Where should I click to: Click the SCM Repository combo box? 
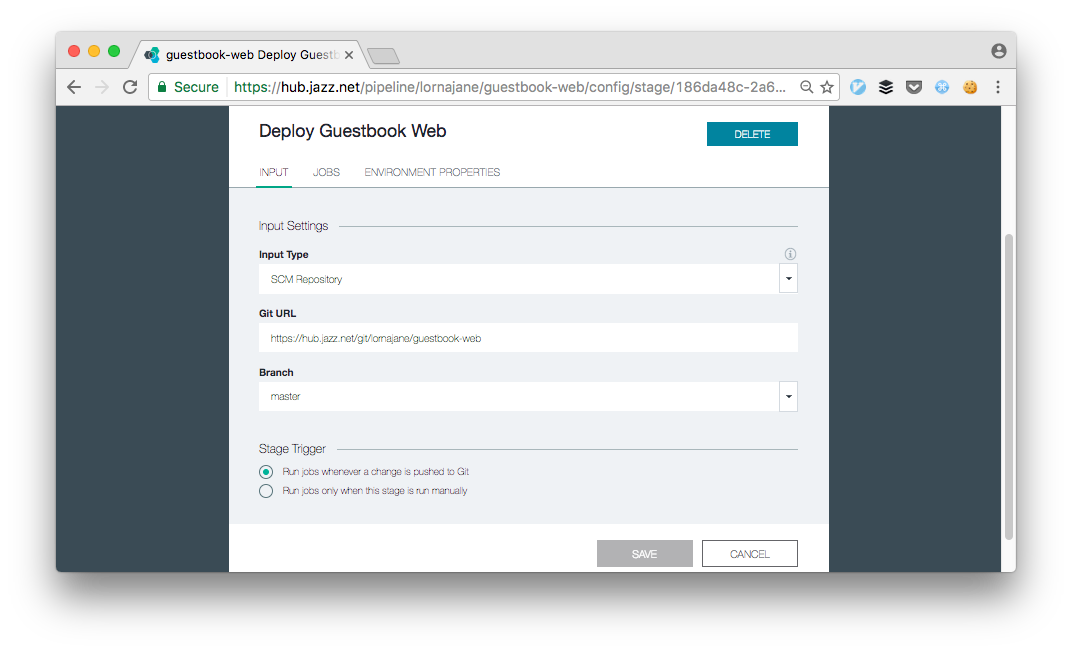click(528, 279)
